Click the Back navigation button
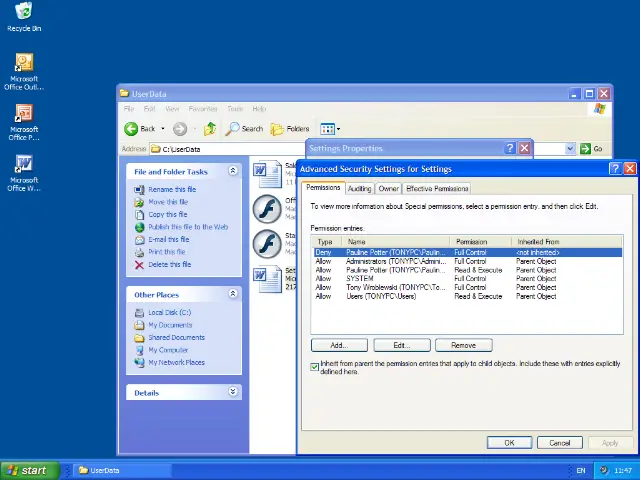Viewport: 640px width, 480px height. pyautogui.click(x=141, y=128)
